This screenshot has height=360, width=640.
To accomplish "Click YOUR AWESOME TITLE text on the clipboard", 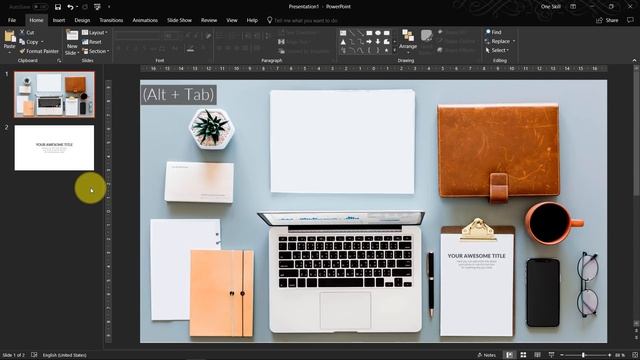I will pyautogui.click(x=476, y=256).
